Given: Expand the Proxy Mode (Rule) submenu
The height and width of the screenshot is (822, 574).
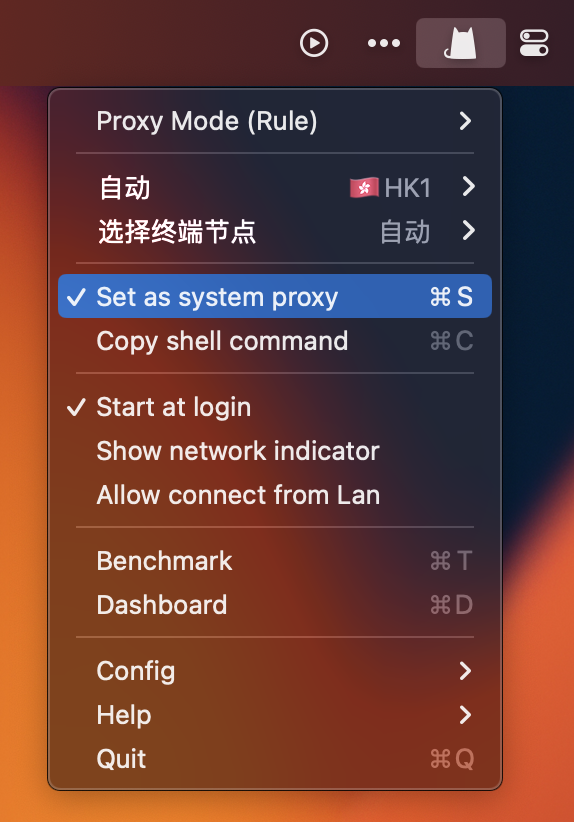Looking at the screenshot, I should tap(275, 121).
